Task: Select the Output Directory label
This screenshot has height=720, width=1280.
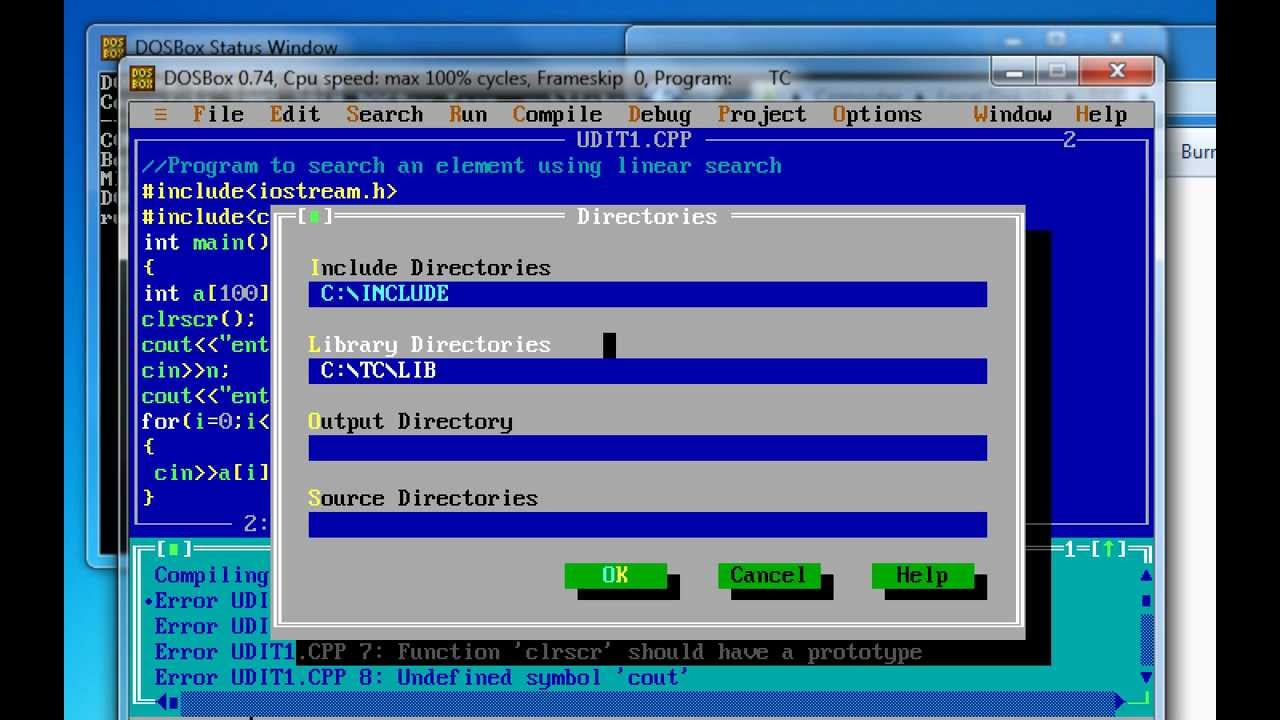Action: point(410,422)
